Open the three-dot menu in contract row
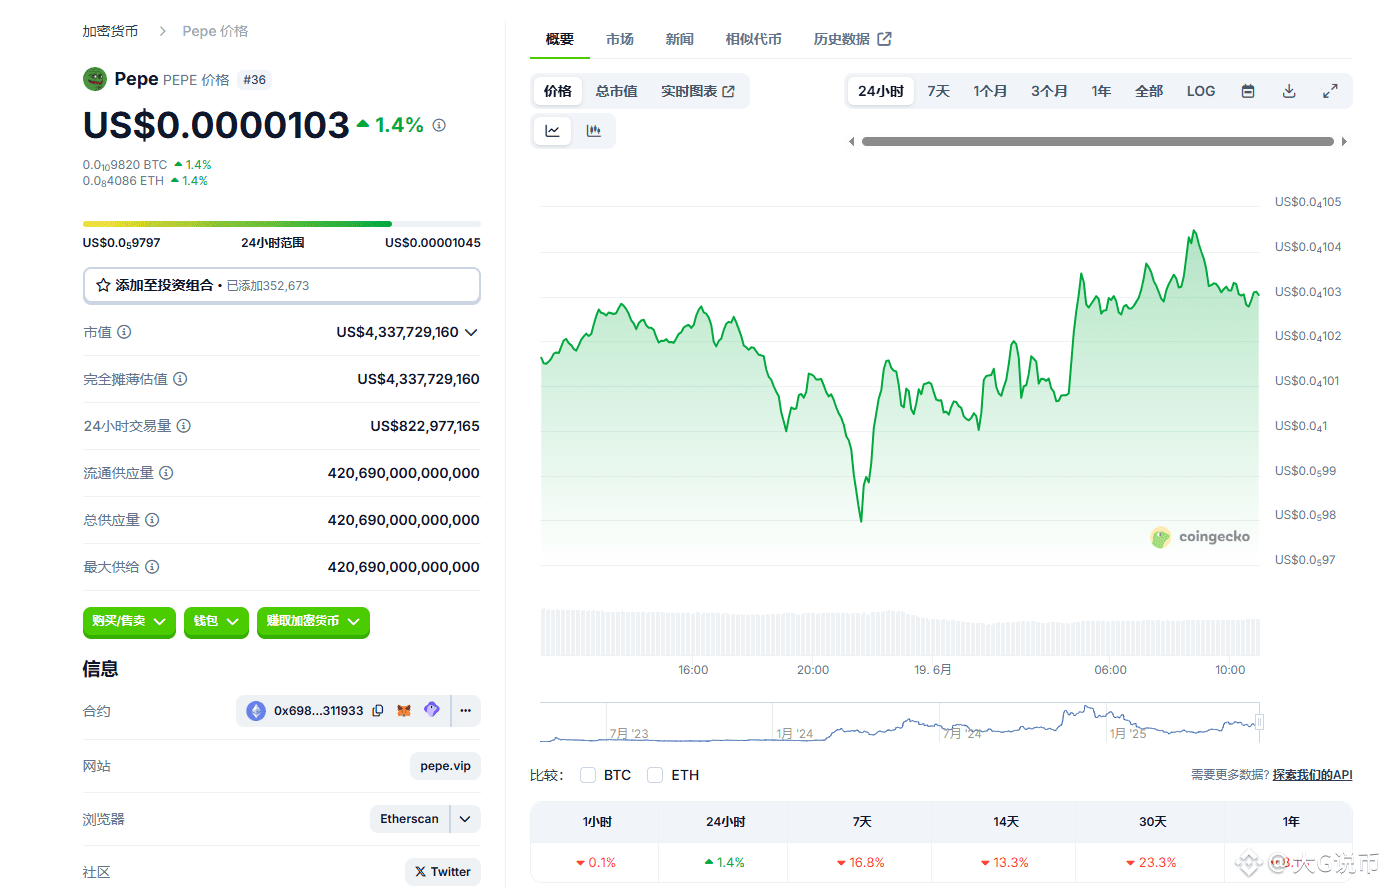Screen dimensions: 1388x888 click(x=466, y=711)
